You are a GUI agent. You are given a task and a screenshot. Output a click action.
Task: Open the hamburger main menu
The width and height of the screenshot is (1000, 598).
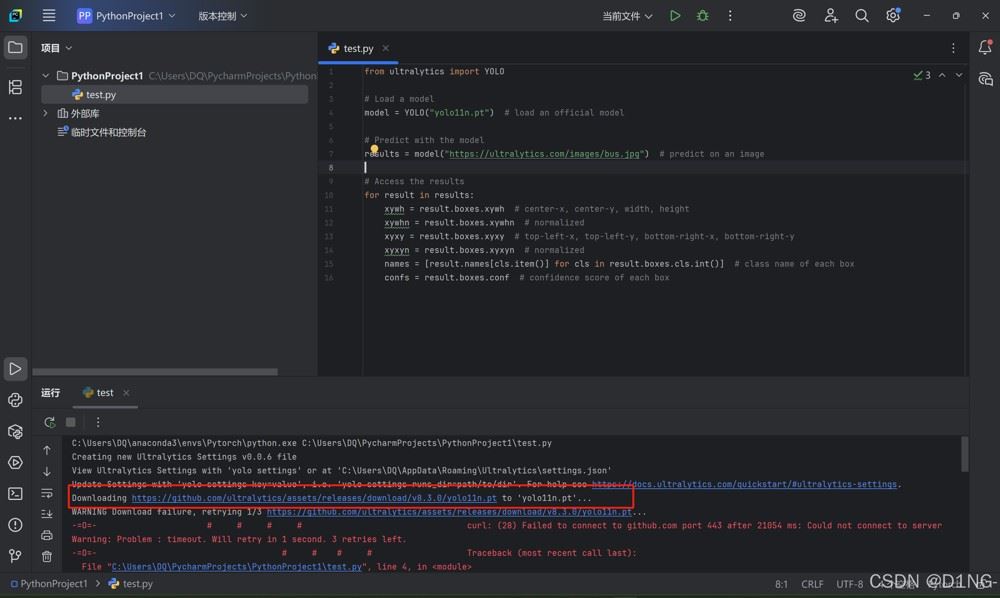(x=49, y=16)
